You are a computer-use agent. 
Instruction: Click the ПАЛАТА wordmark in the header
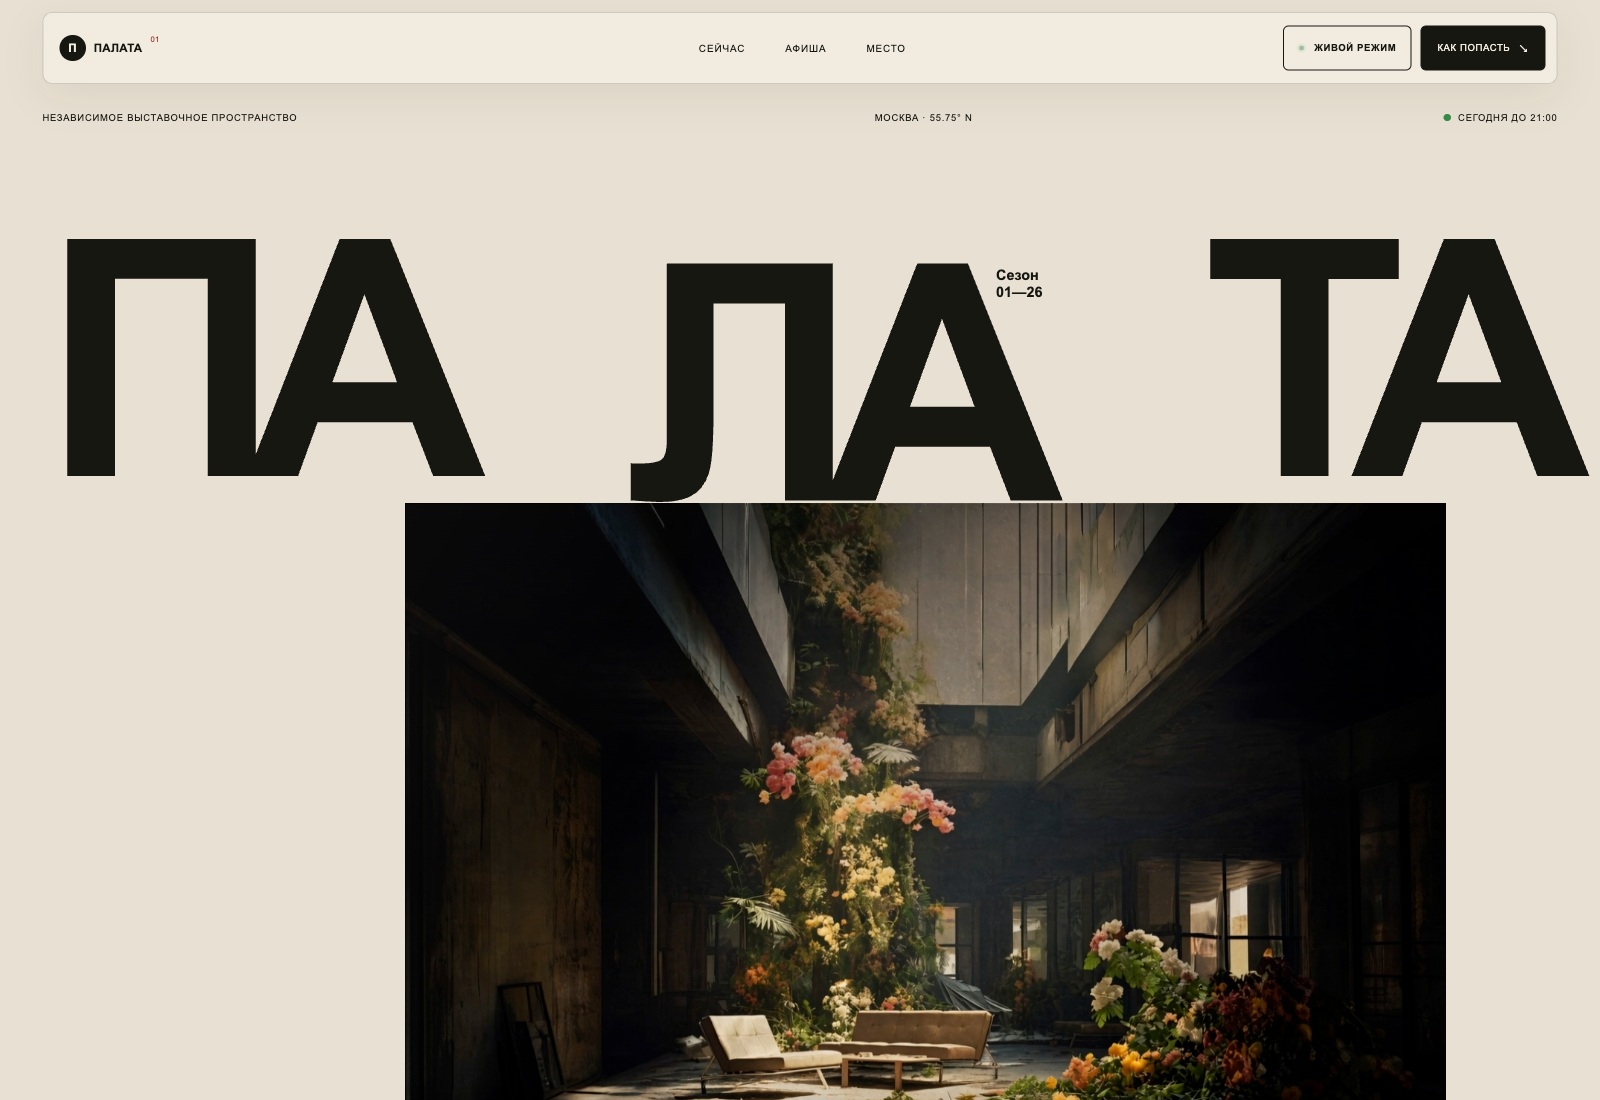pyautogui.click(x=118, y=48)
